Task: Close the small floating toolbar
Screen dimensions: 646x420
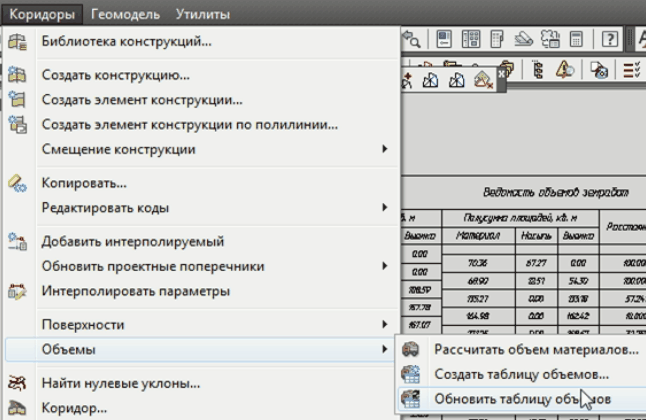Action: click(x=501, y=74)
